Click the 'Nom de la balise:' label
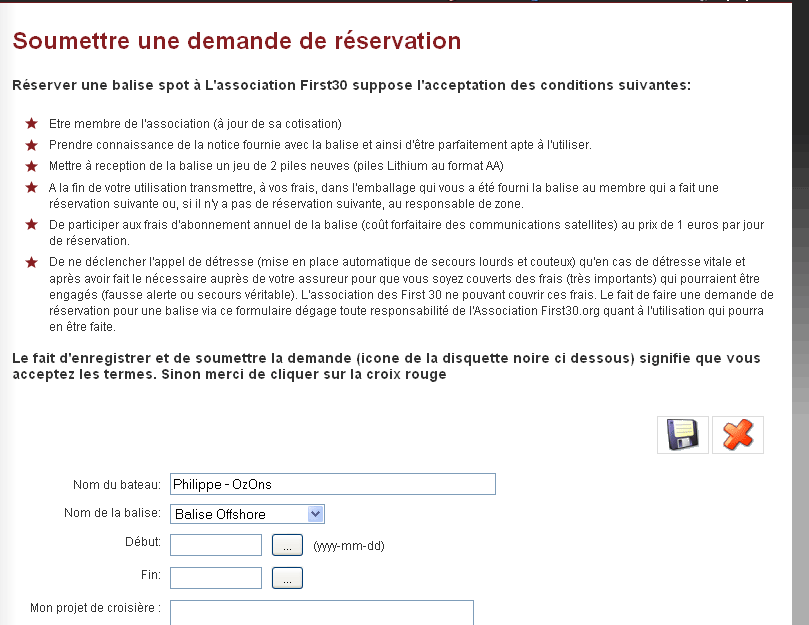 [111, 514]
